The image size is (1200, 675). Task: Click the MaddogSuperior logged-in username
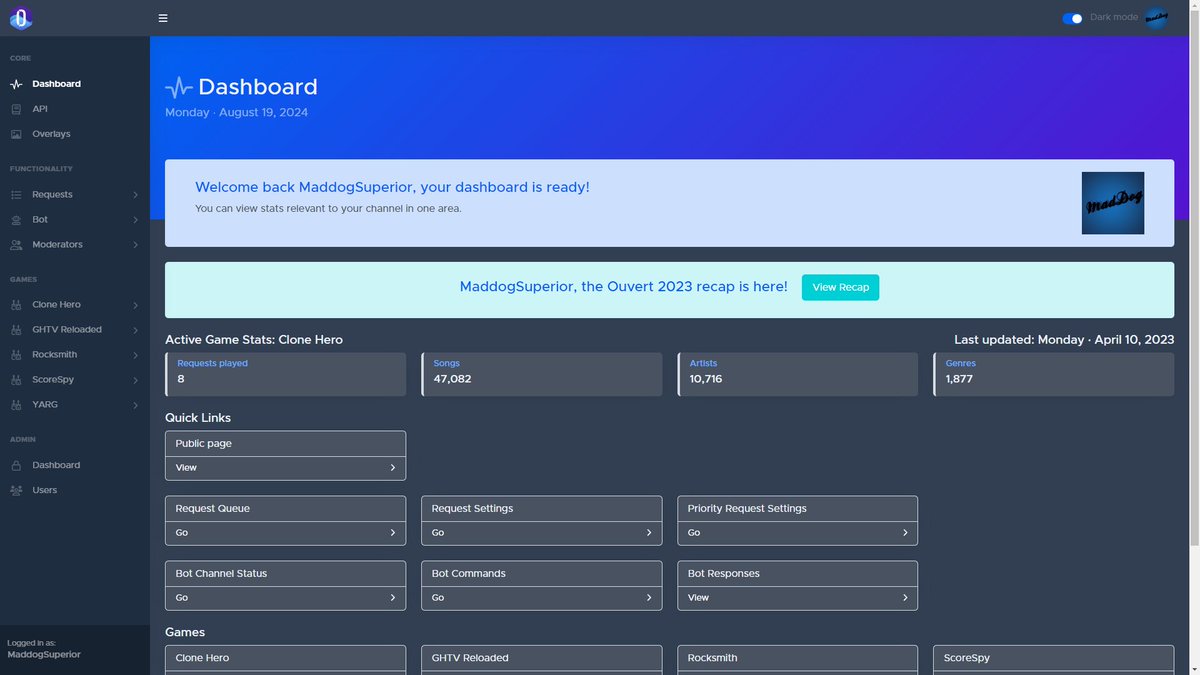44,654
